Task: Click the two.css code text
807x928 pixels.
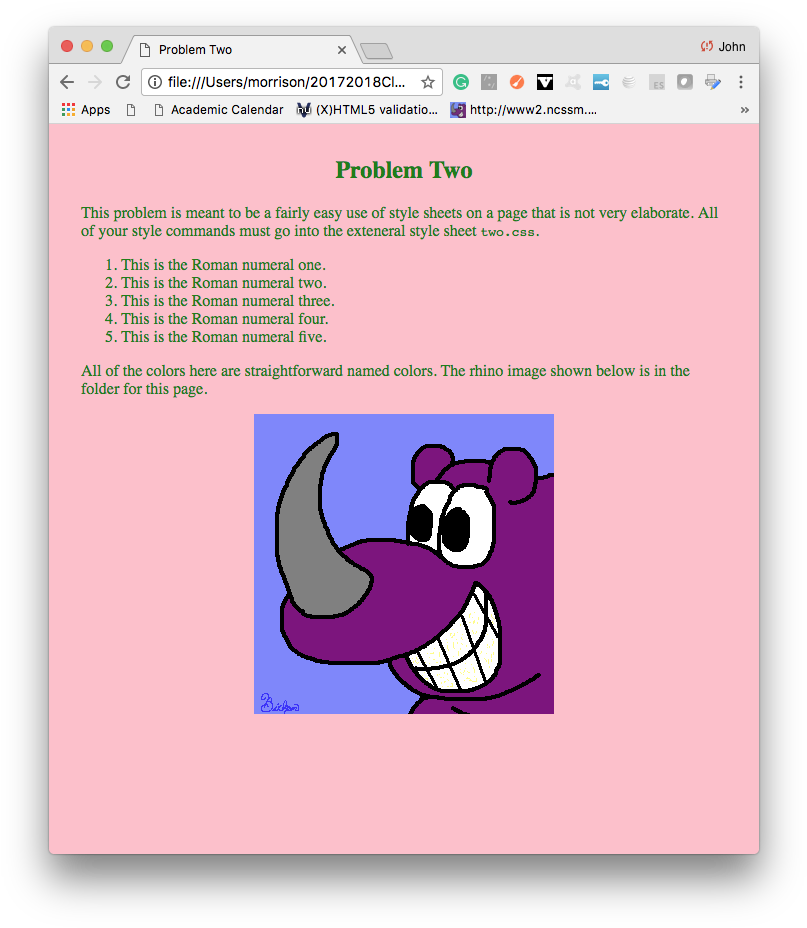Action: [x=508, y=232]
